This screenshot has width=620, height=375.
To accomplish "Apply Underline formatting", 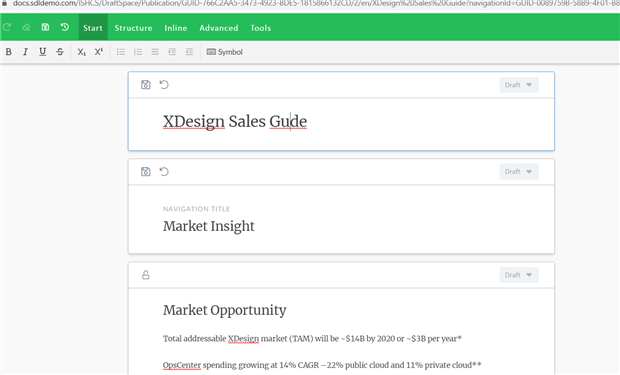I will [x=42, y=52].
